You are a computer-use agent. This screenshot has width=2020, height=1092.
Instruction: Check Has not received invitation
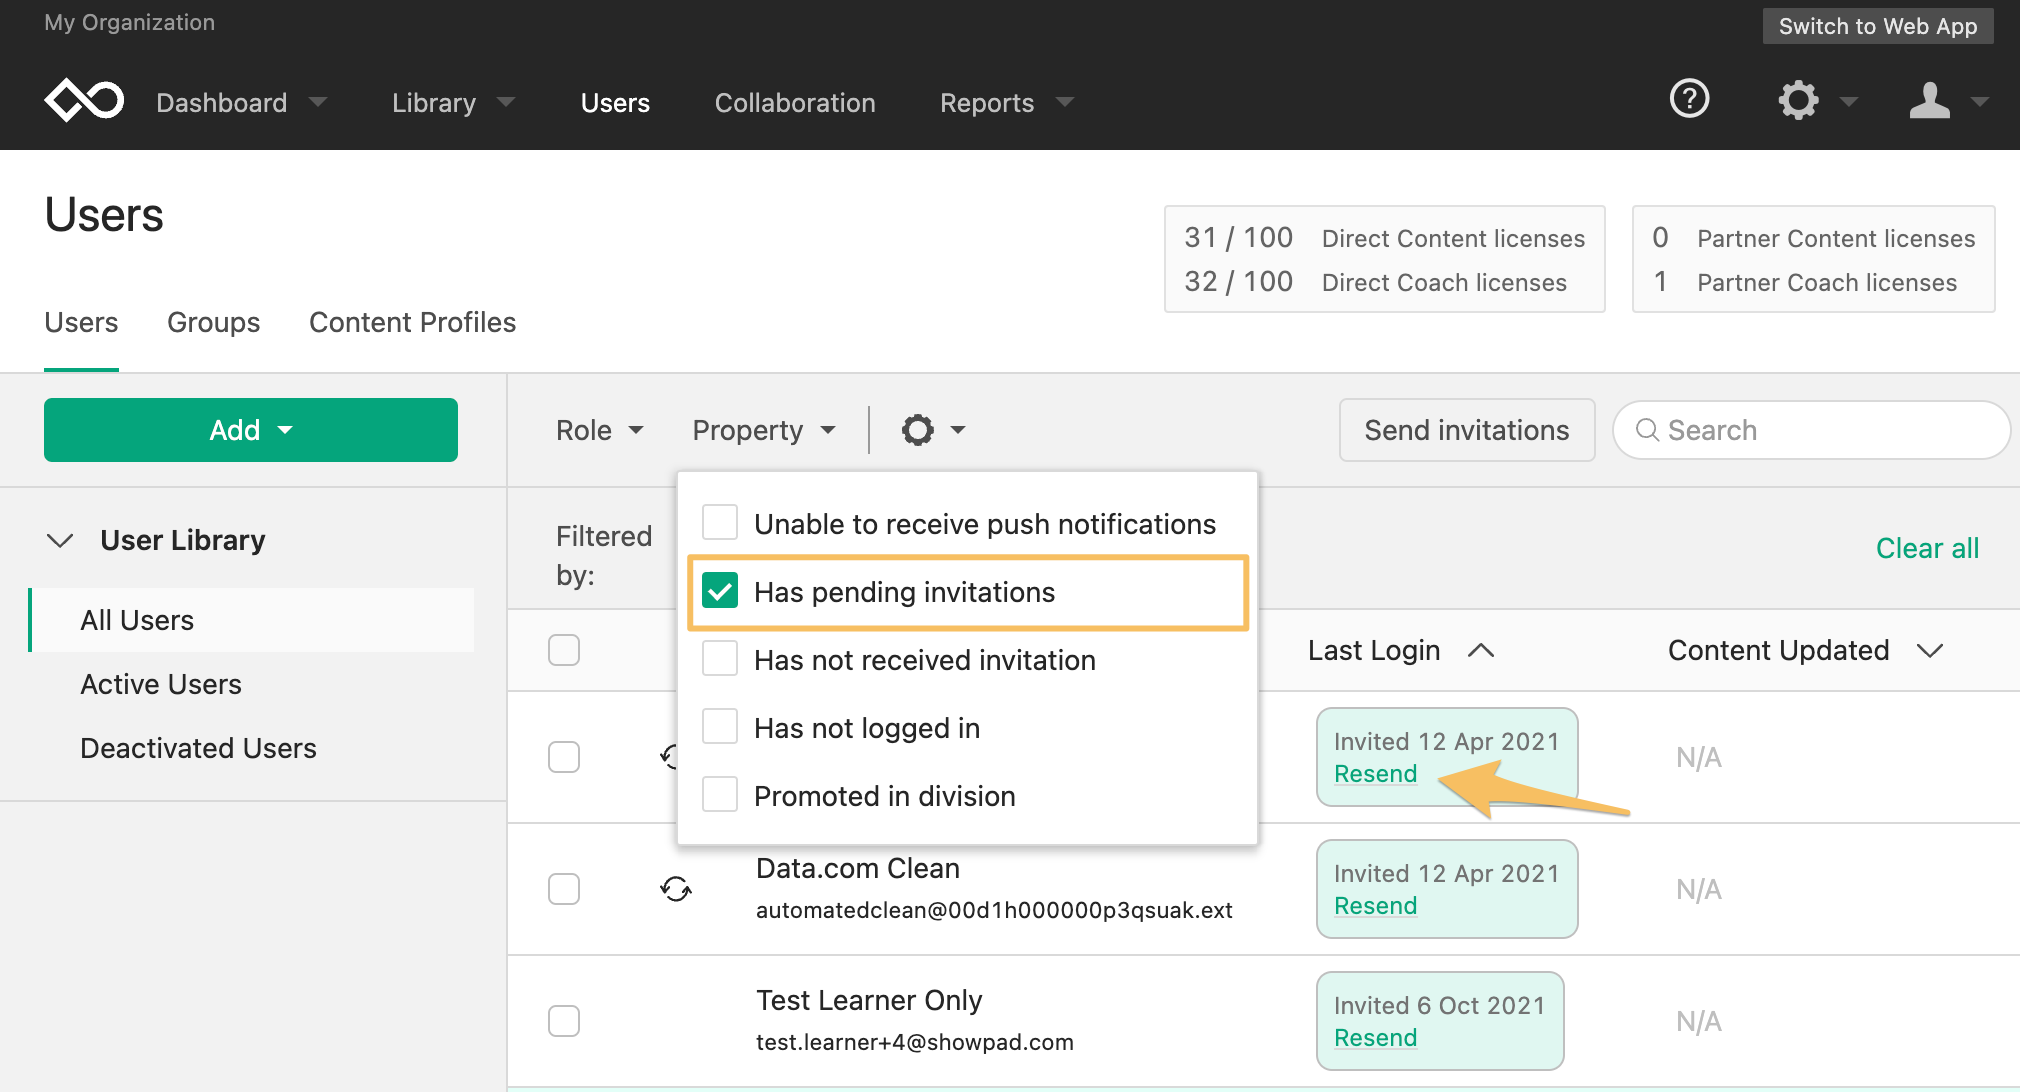[x=720, y=659]
